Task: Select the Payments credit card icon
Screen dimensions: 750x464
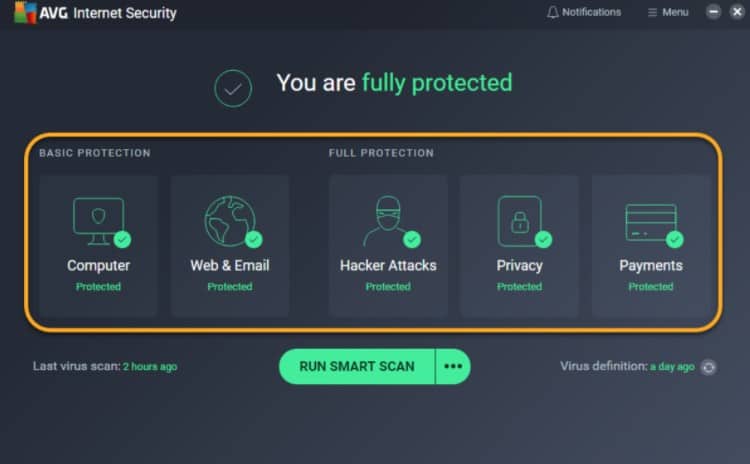Action: 651,223
